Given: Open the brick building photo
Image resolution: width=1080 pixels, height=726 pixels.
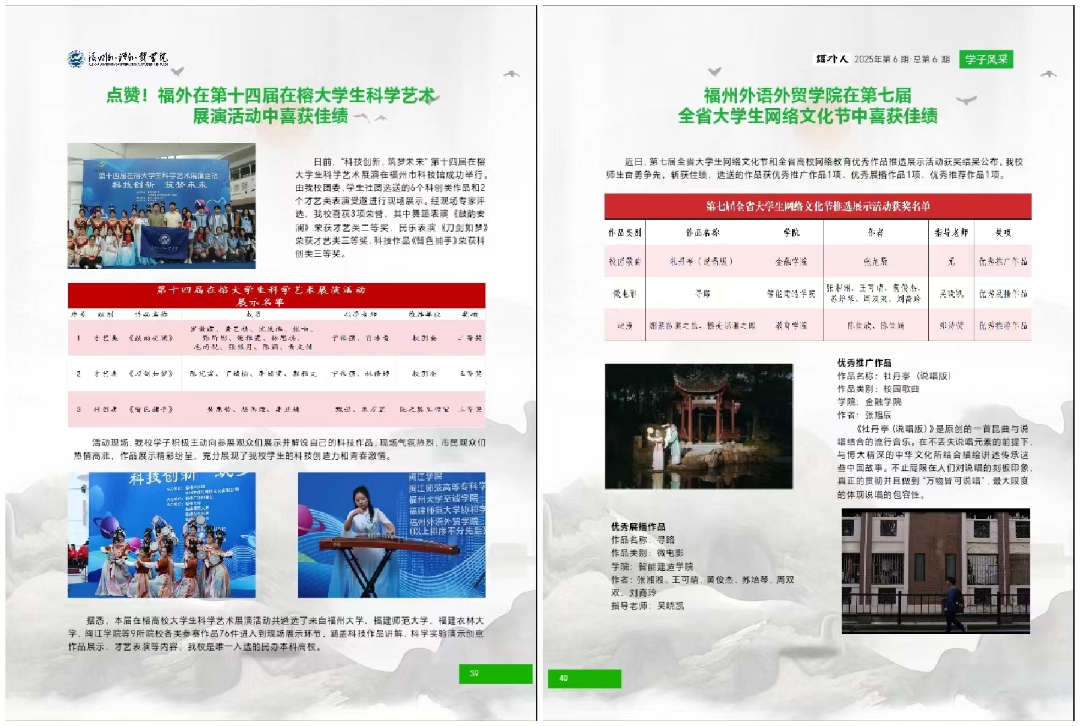Looking at the screenshot, I should click(x=920, y=571).
